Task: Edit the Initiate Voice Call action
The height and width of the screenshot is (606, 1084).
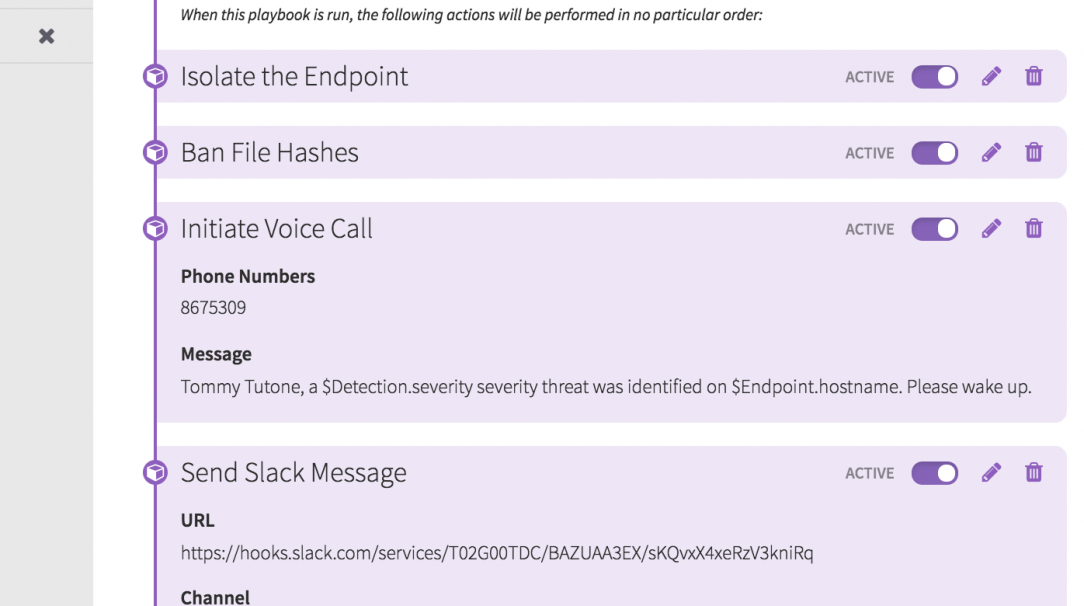Action: pos(991,228)
